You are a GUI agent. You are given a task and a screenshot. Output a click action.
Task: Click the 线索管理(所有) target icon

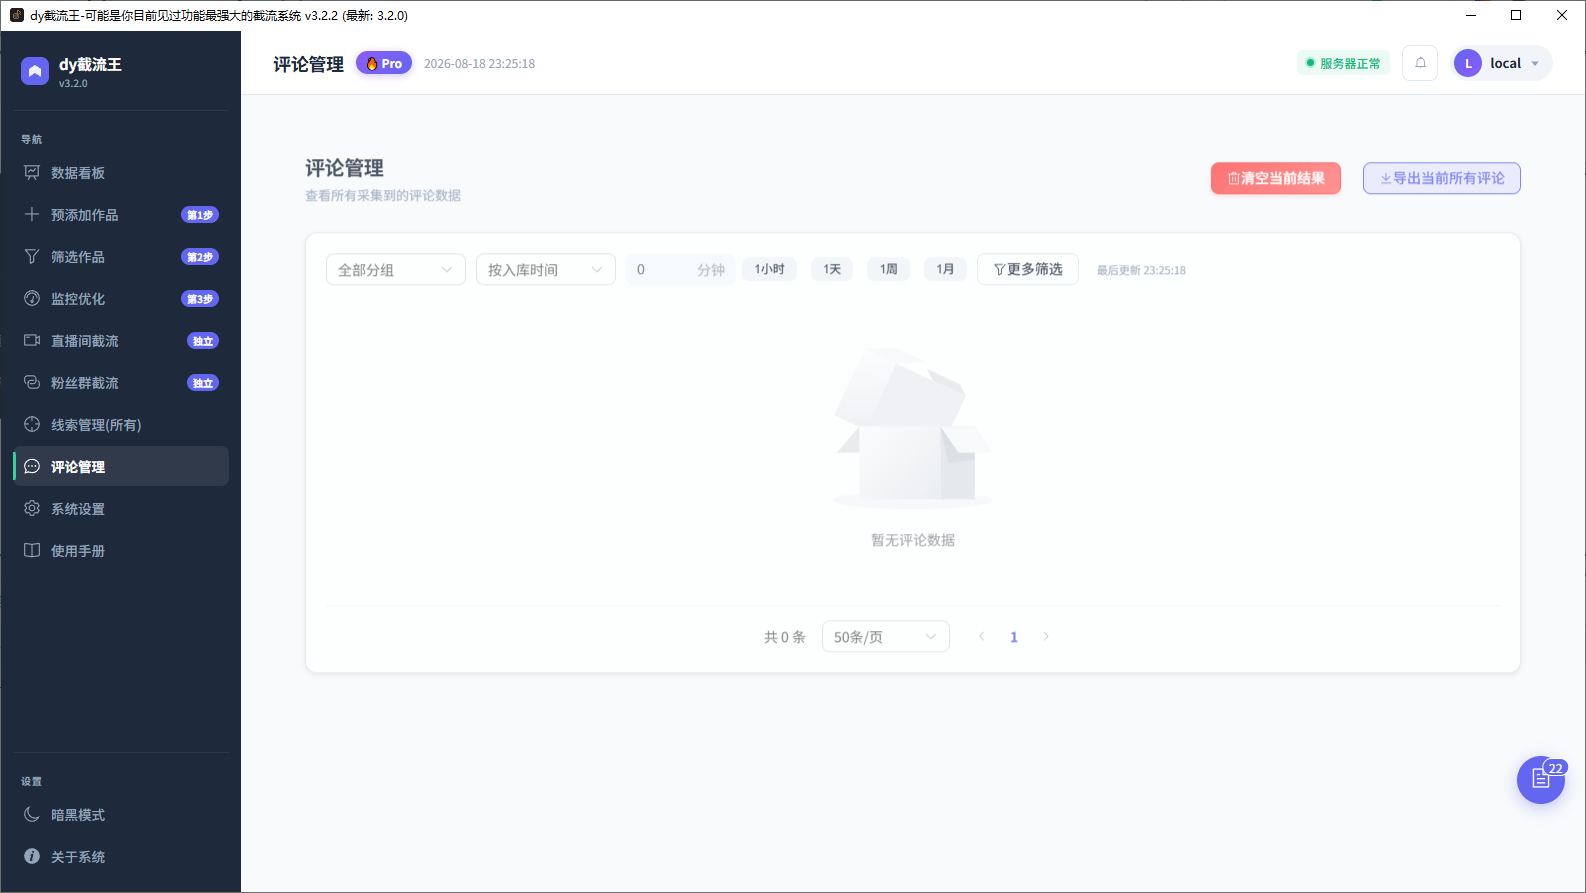pos(32,425)
